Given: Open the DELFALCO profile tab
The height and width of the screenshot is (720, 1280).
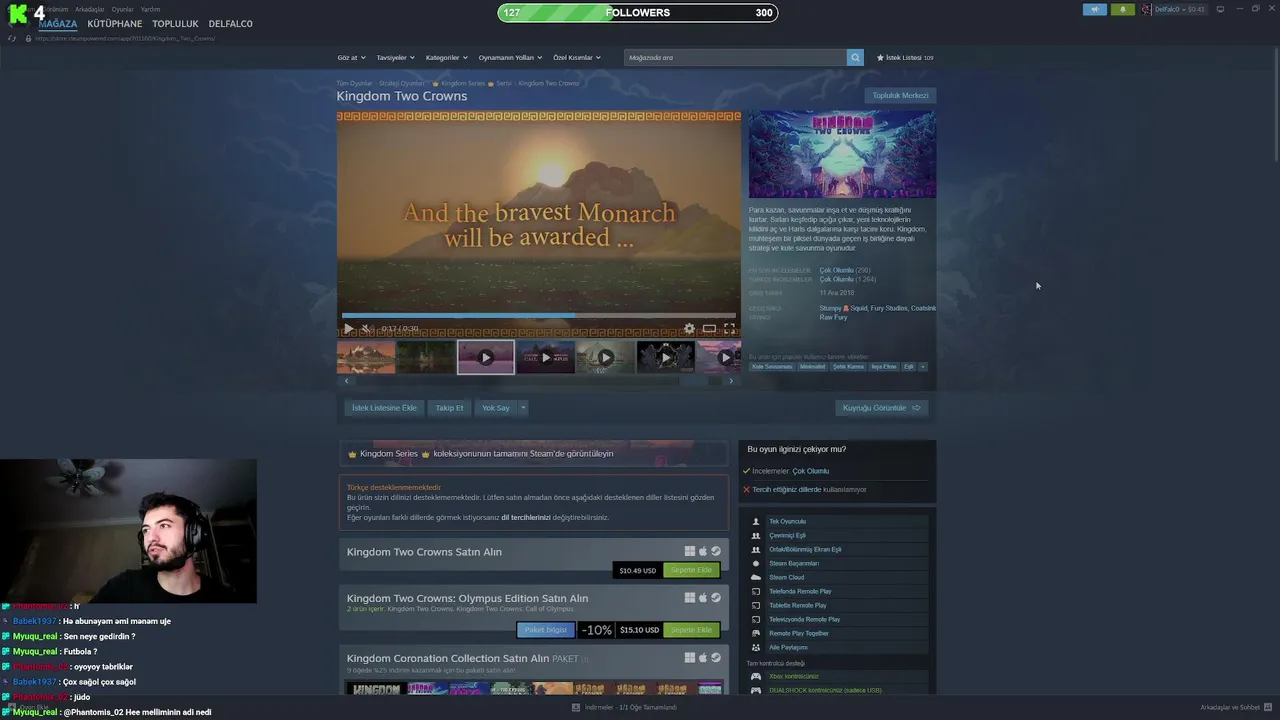Looking at the screenshot, I should coord(231,24).
